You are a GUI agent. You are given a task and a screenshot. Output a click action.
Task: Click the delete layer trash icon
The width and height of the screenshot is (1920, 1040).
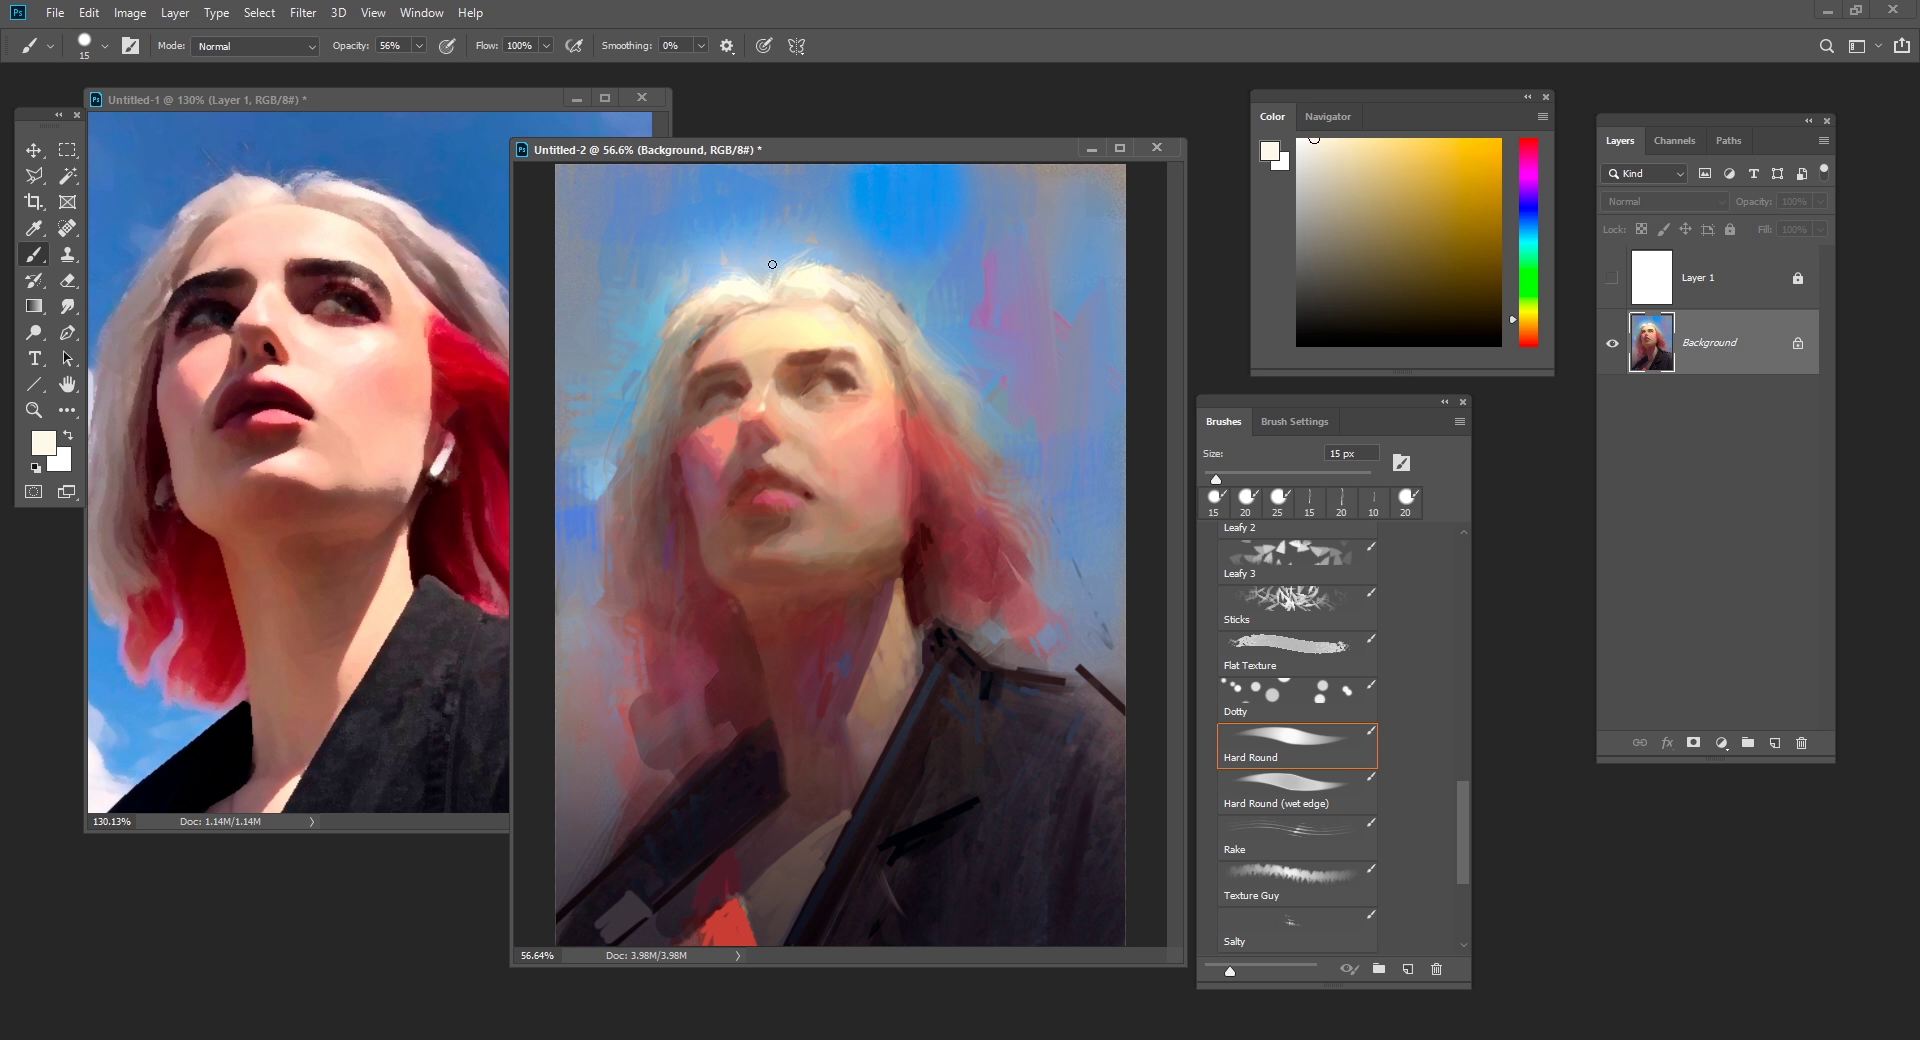pyautogui.click(x=1802, y=743)
